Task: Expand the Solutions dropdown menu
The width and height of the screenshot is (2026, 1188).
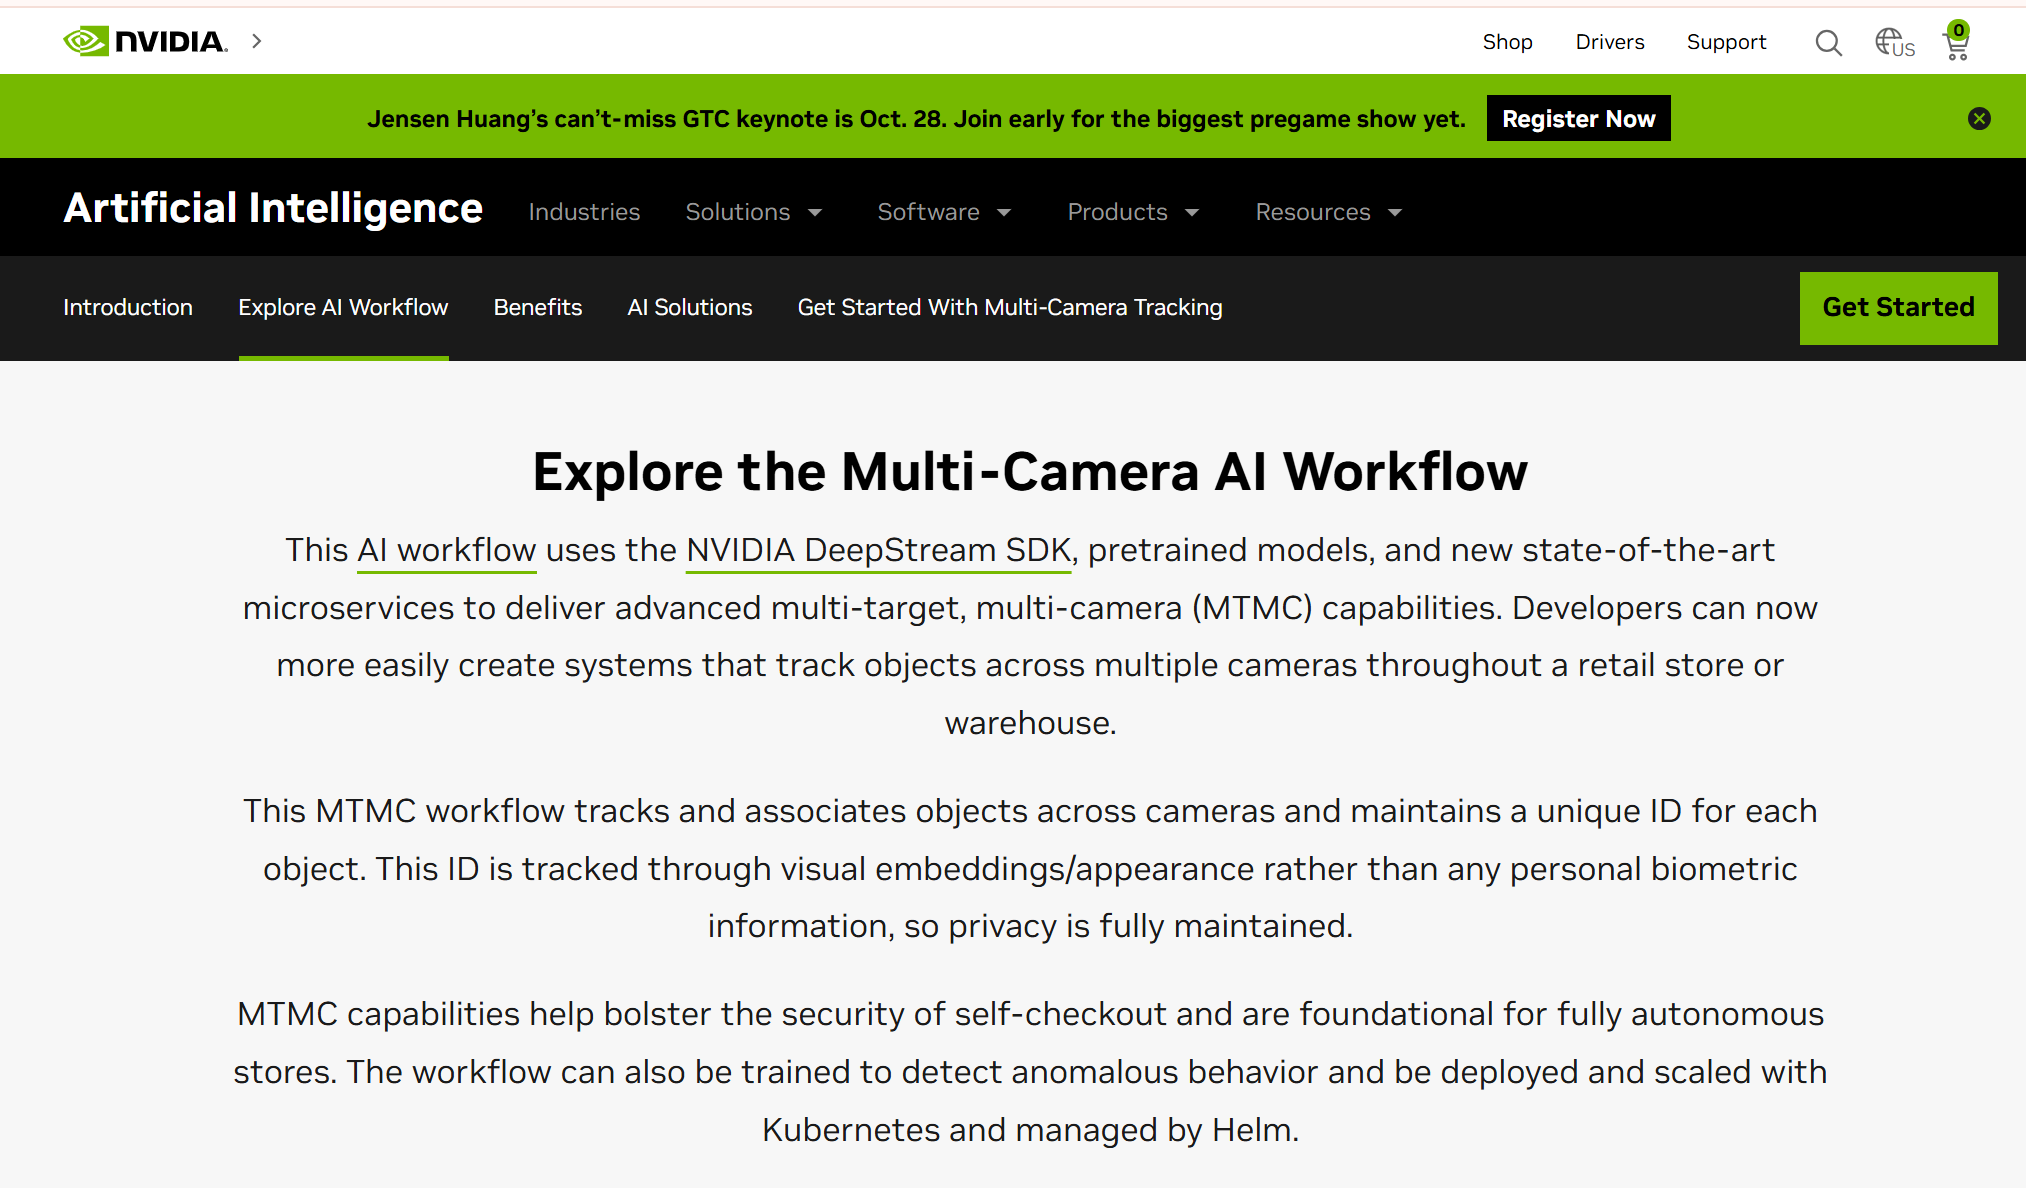Action: tap(753, 212)
